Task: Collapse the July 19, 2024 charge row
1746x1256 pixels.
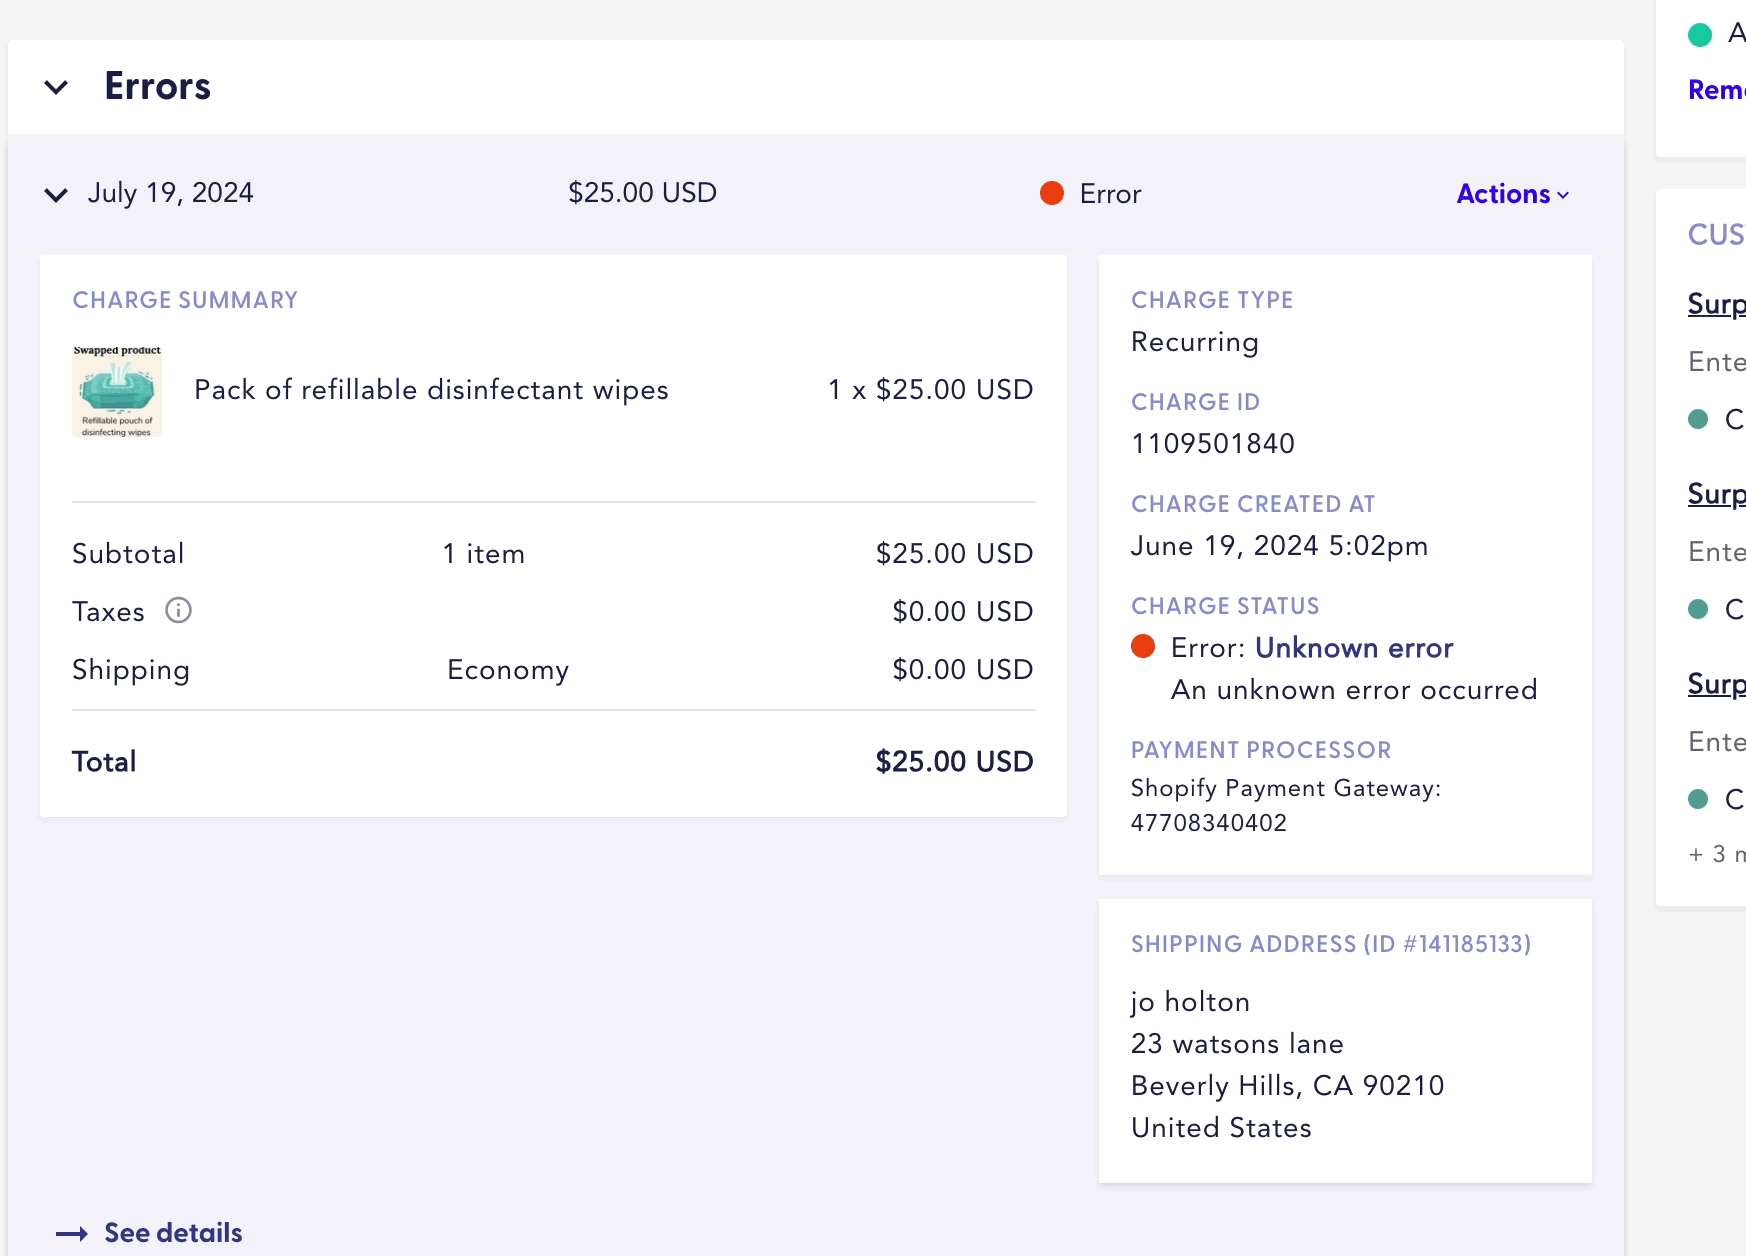Action: pos(56,194)
